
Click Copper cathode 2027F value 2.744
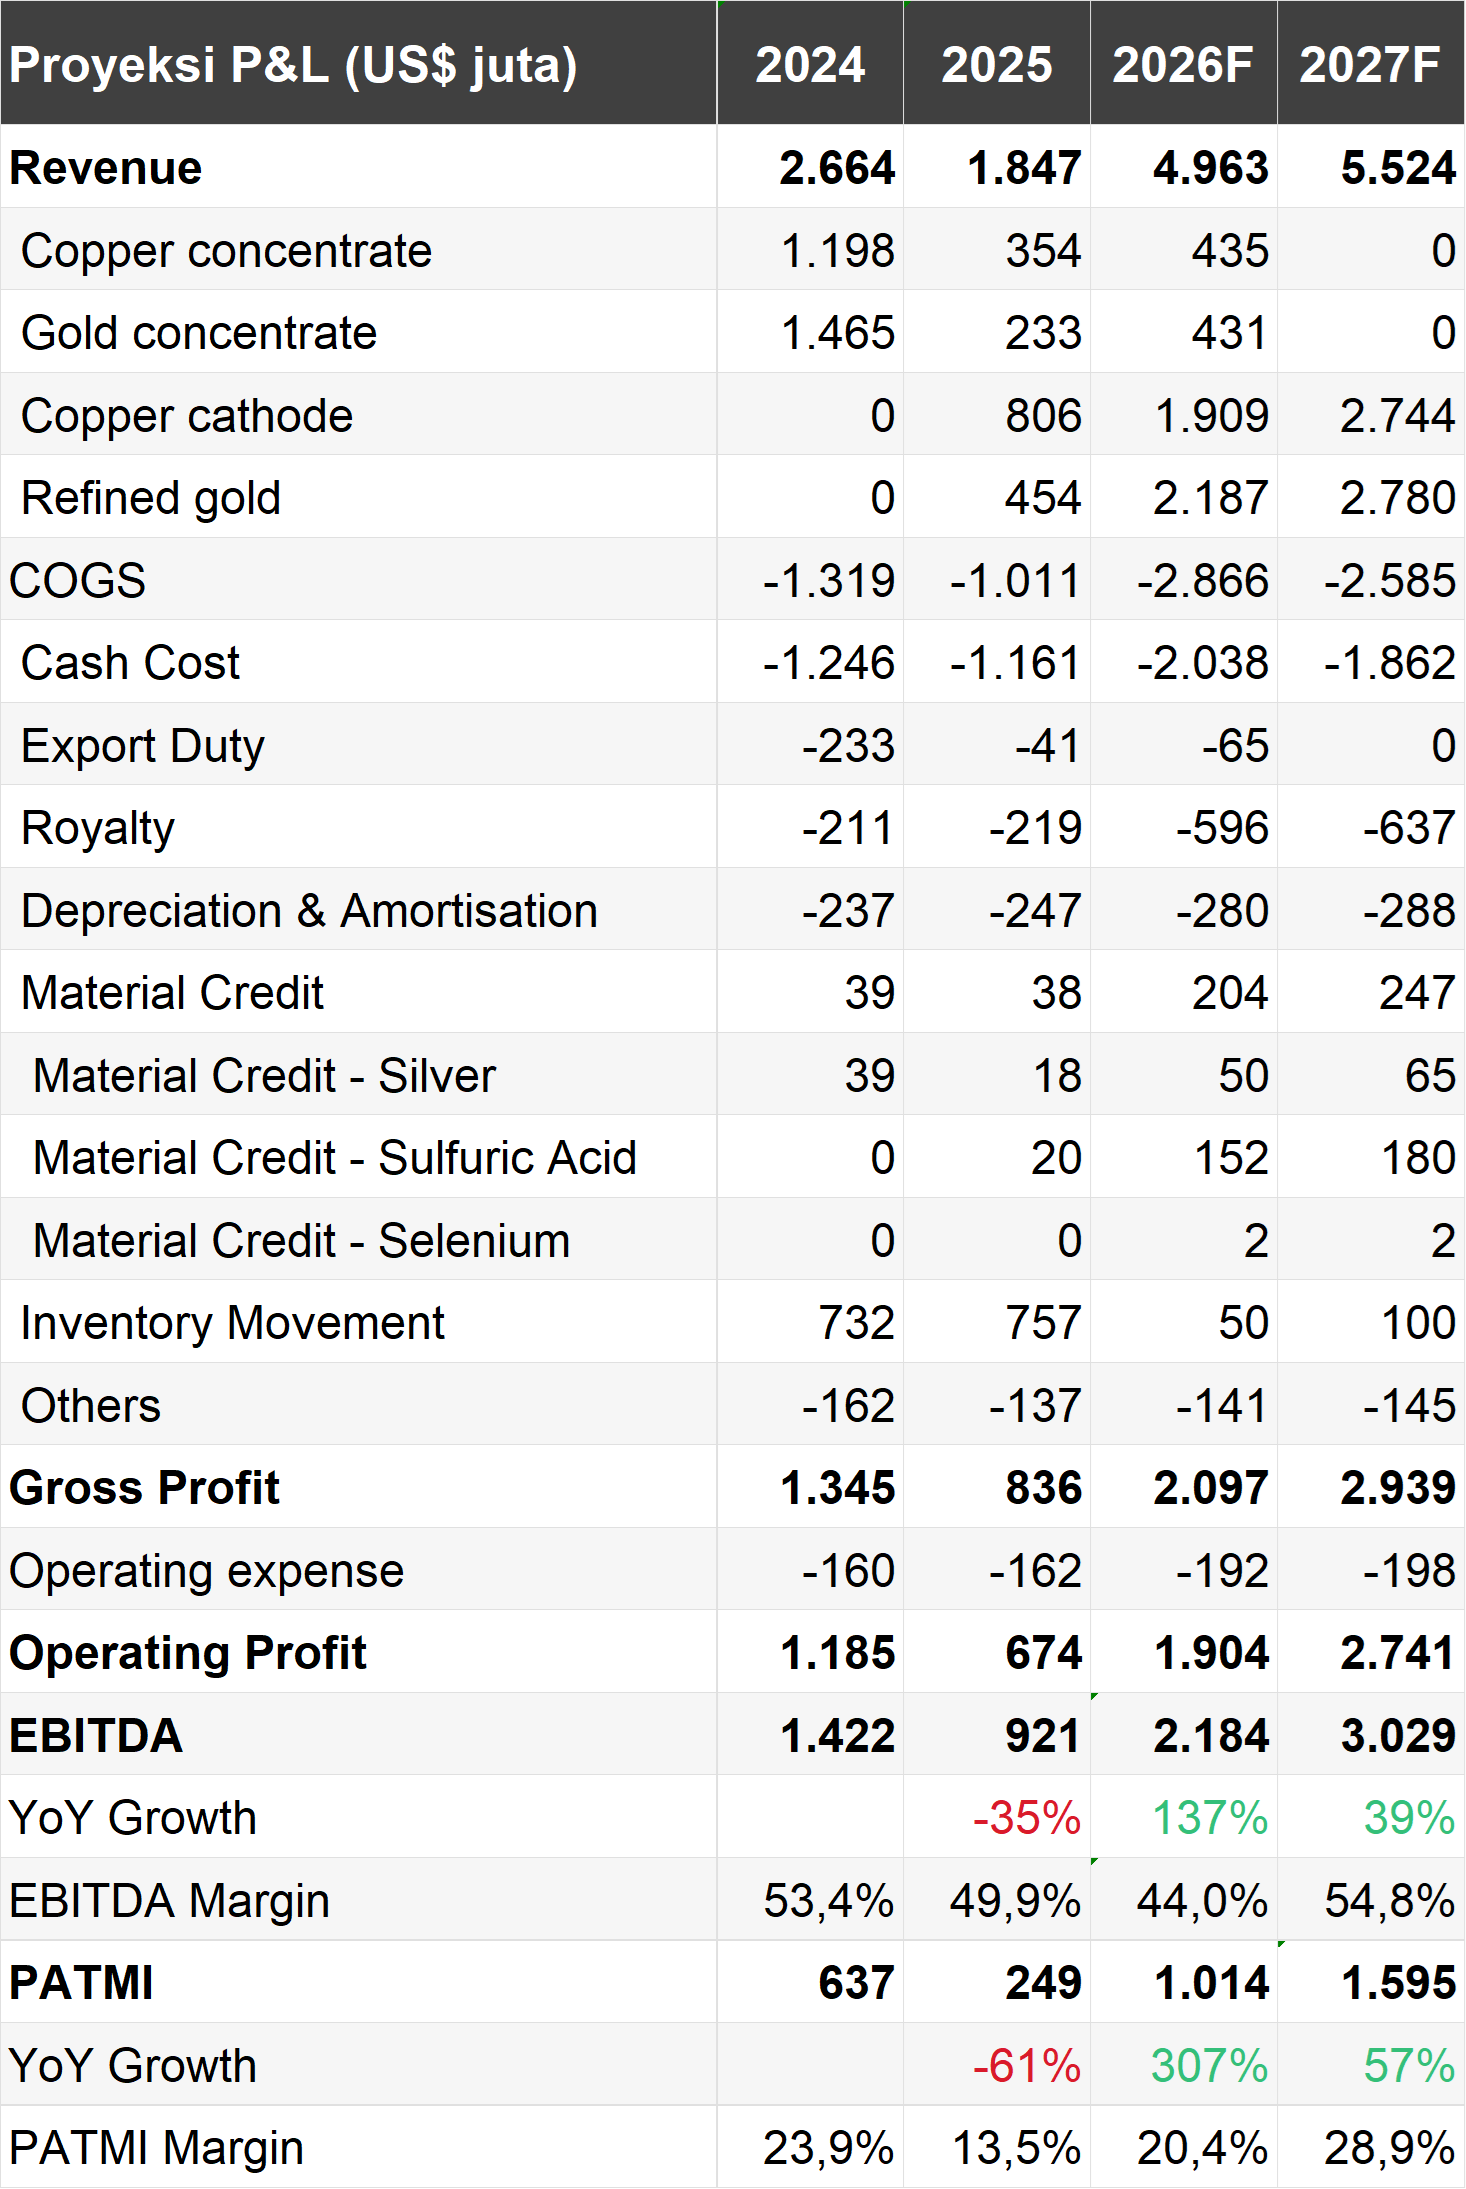coord(1397,415)
